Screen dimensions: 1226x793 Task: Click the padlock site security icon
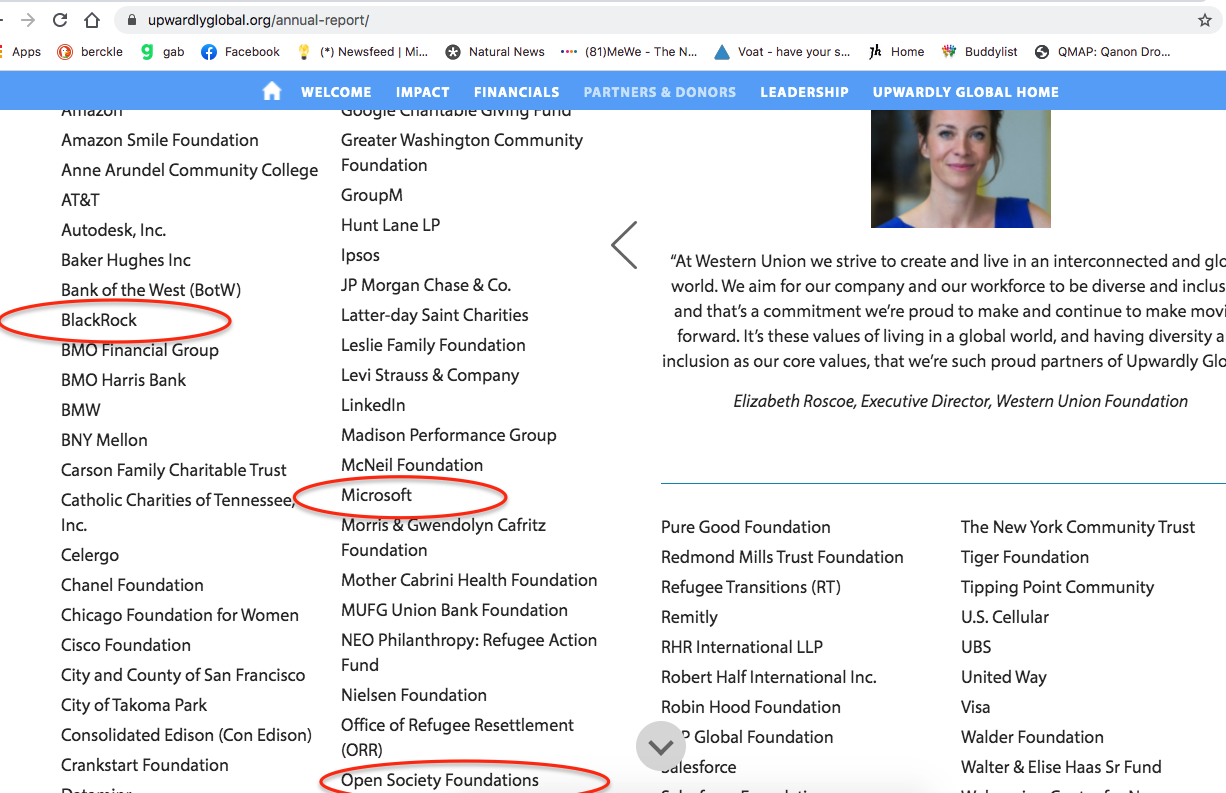(x=132, y=20)
